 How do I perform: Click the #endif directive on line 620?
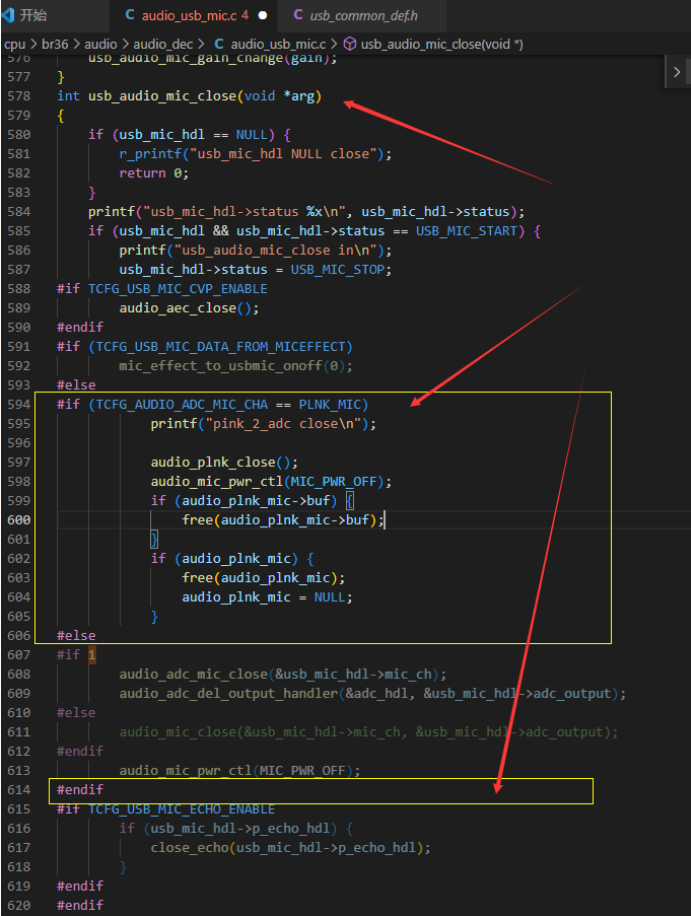[80, 905]
